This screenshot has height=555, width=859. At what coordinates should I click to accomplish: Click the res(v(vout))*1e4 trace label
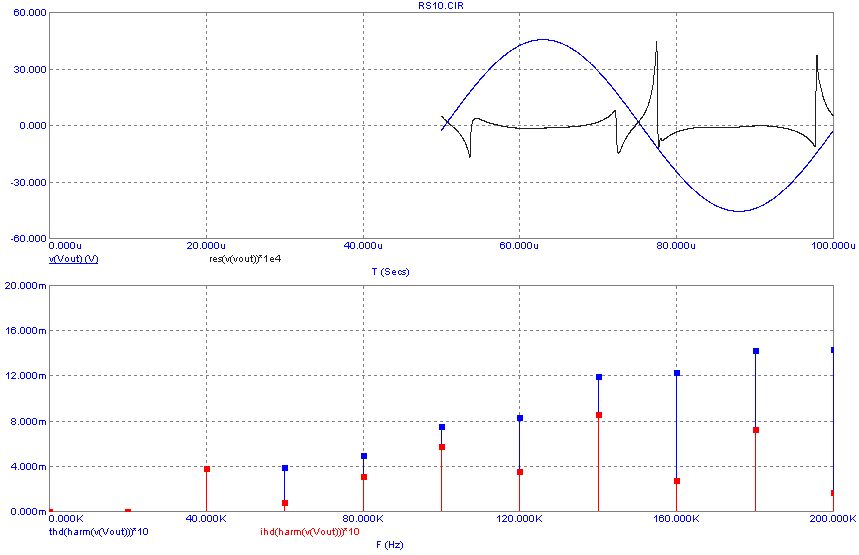tap(245, 259)
